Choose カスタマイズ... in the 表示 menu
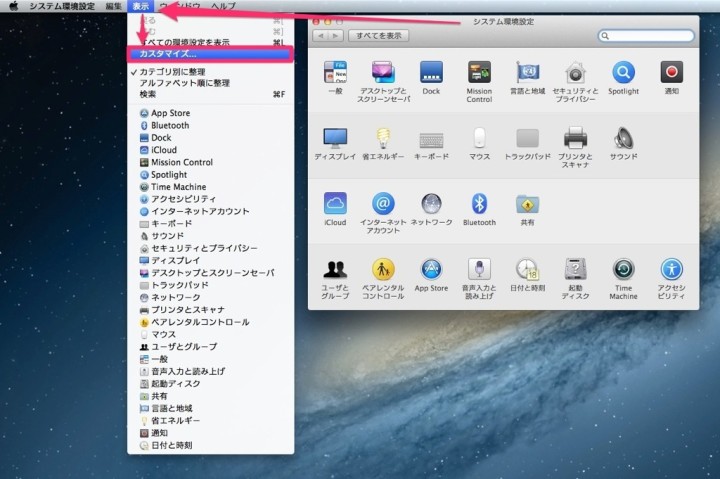 point(210,54)
